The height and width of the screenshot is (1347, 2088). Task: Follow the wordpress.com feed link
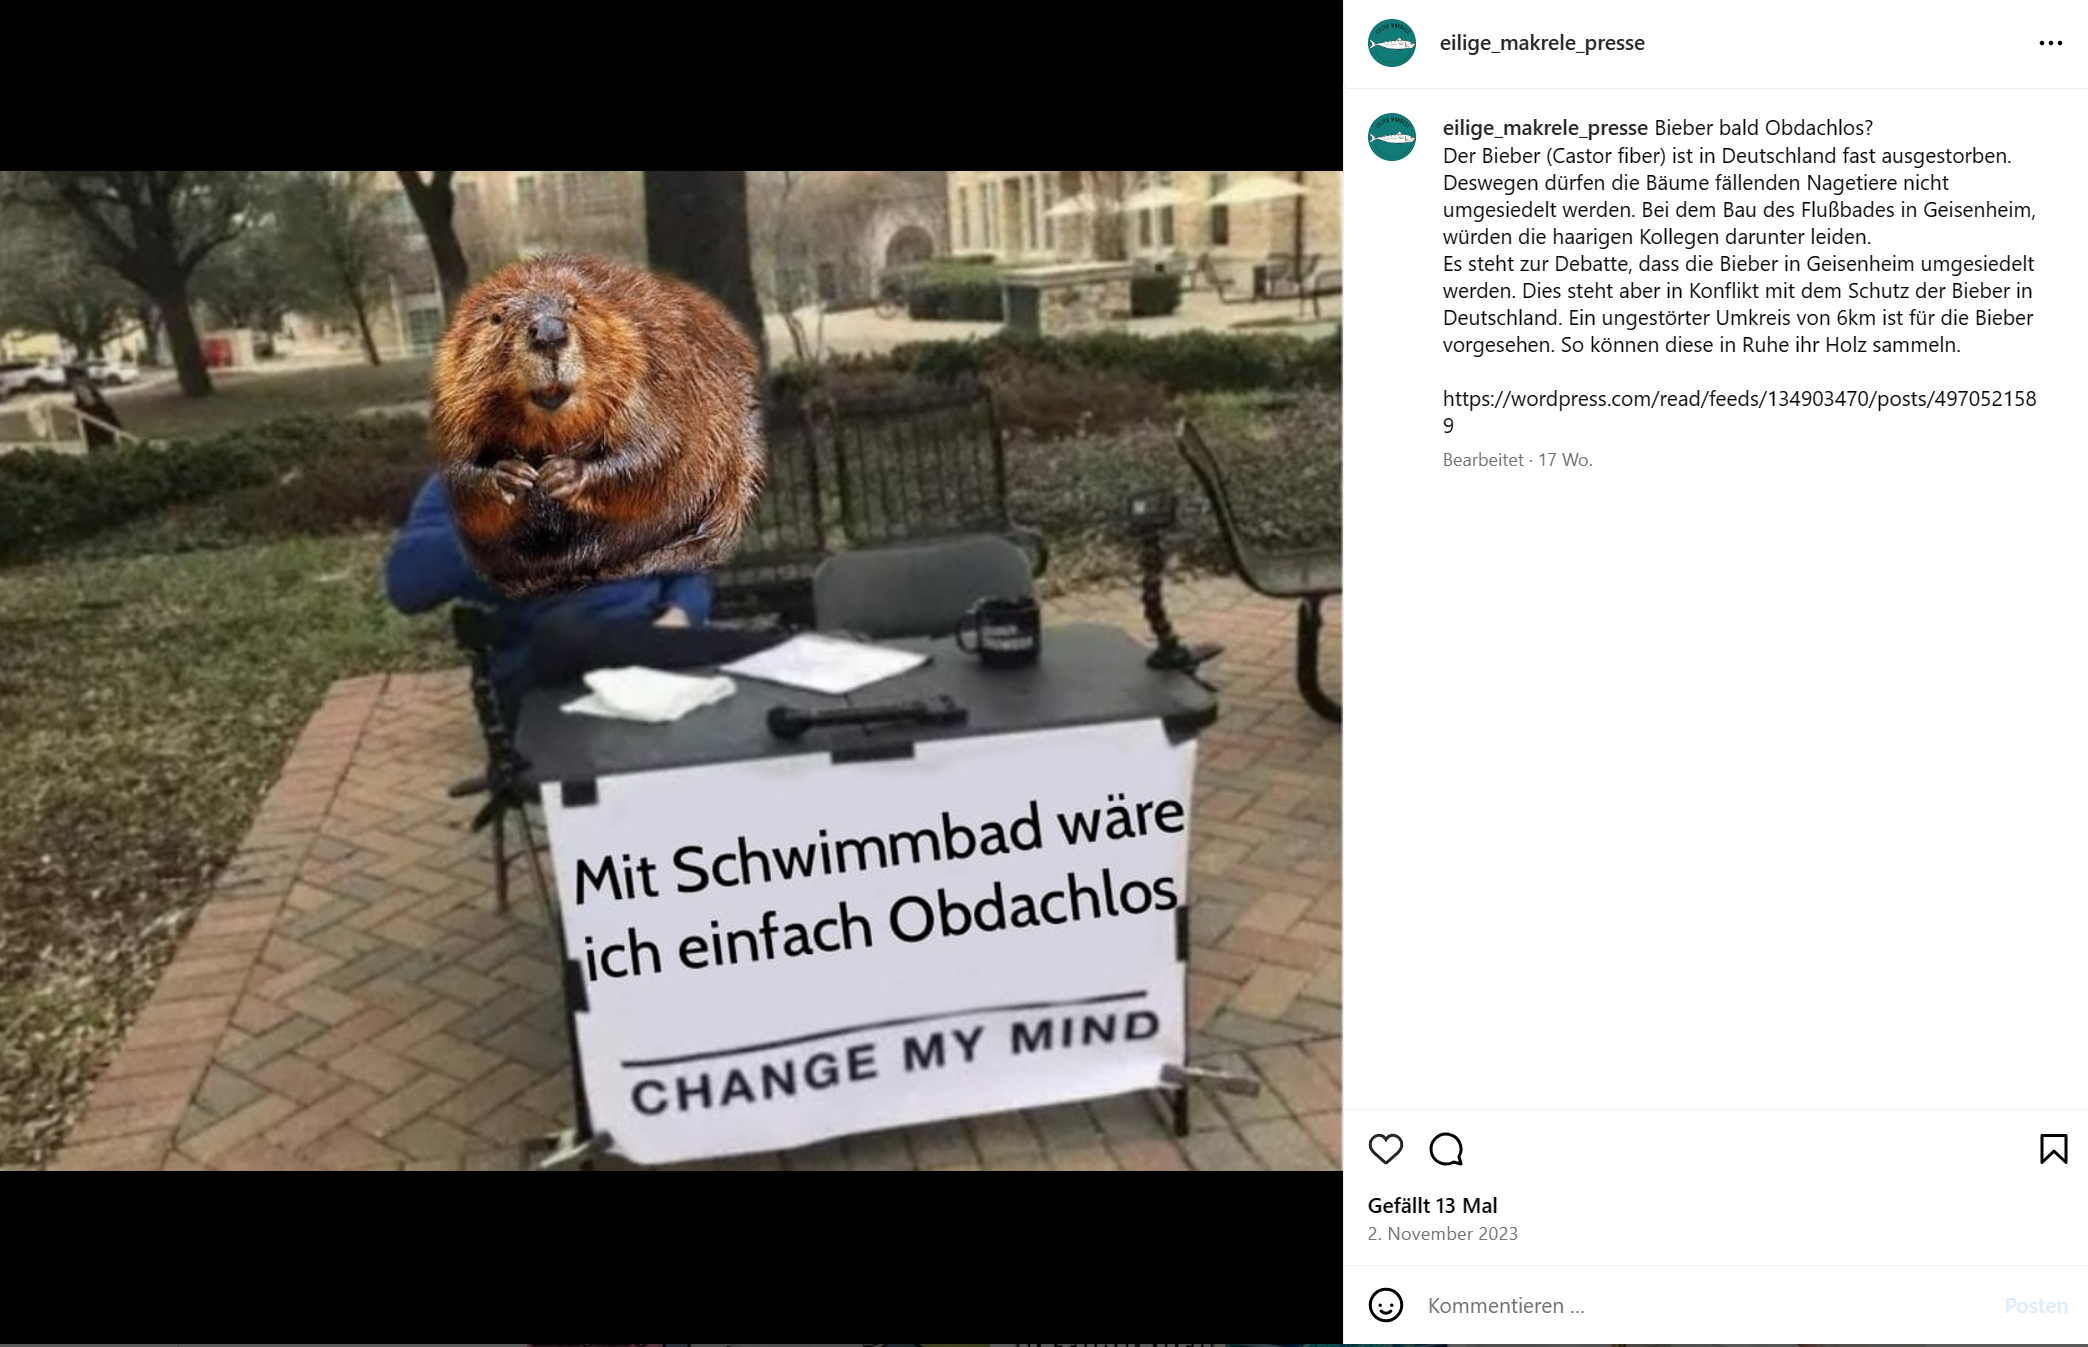coord(1739,412)
